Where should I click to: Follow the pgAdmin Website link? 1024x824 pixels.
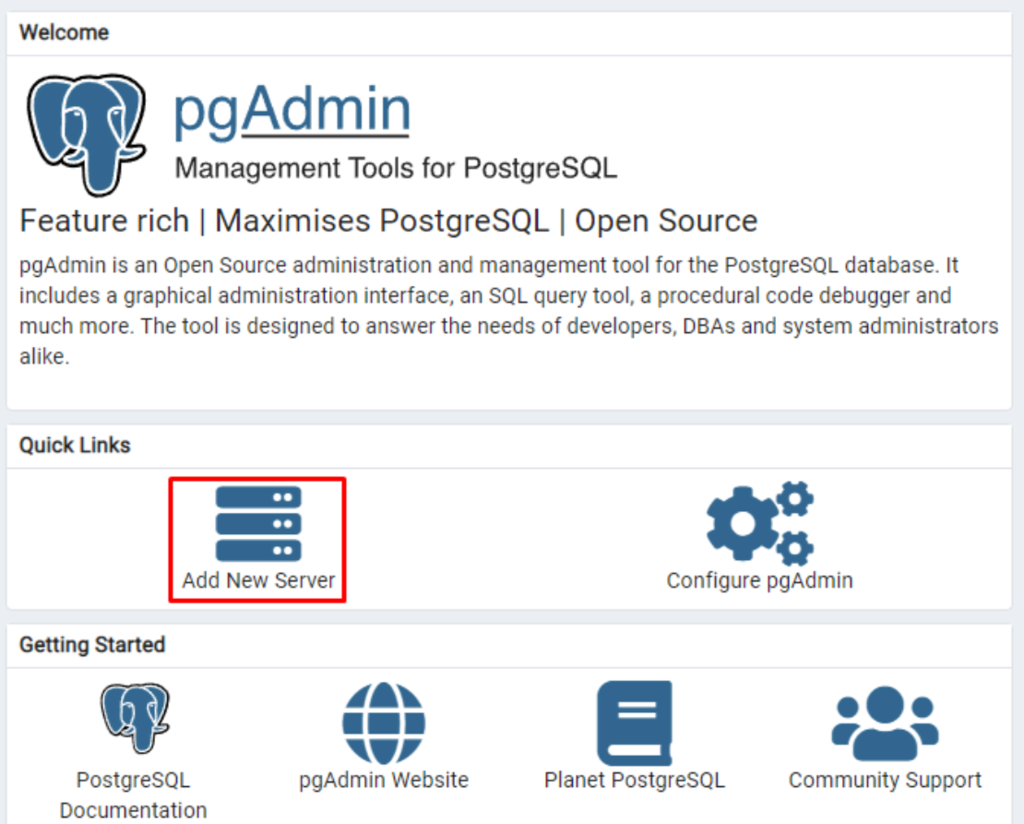384,780
